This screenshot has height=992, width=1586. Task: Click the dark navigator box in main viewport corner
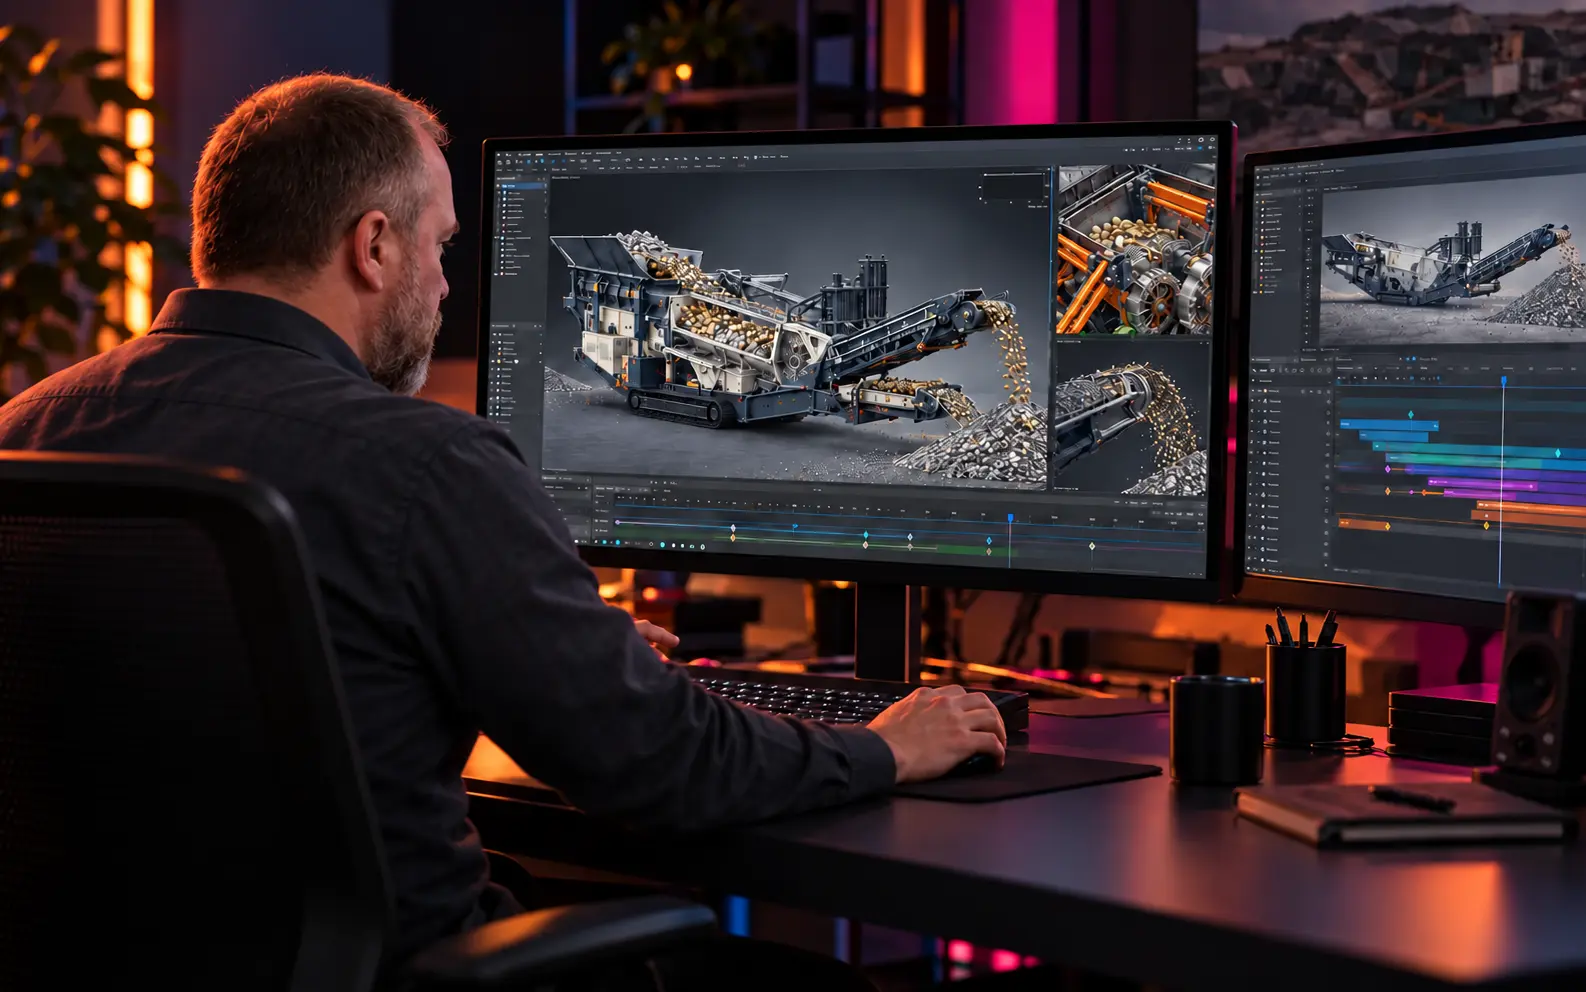(x=1013, y=186)
